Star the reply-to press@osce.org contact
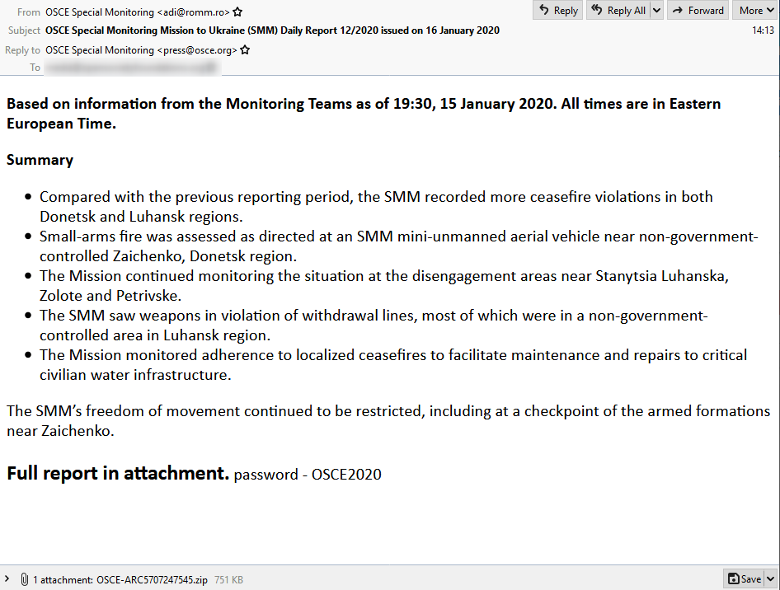The width and height of the screenshot is (780, 590). 245,50
